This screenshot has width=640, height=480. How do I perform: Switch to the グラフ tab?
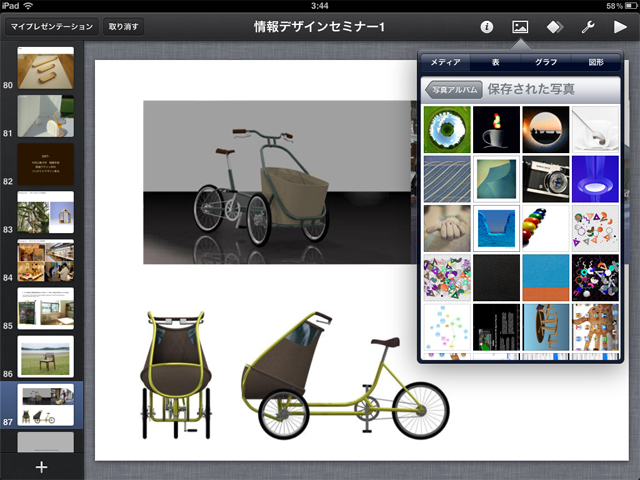click(546, 62)
